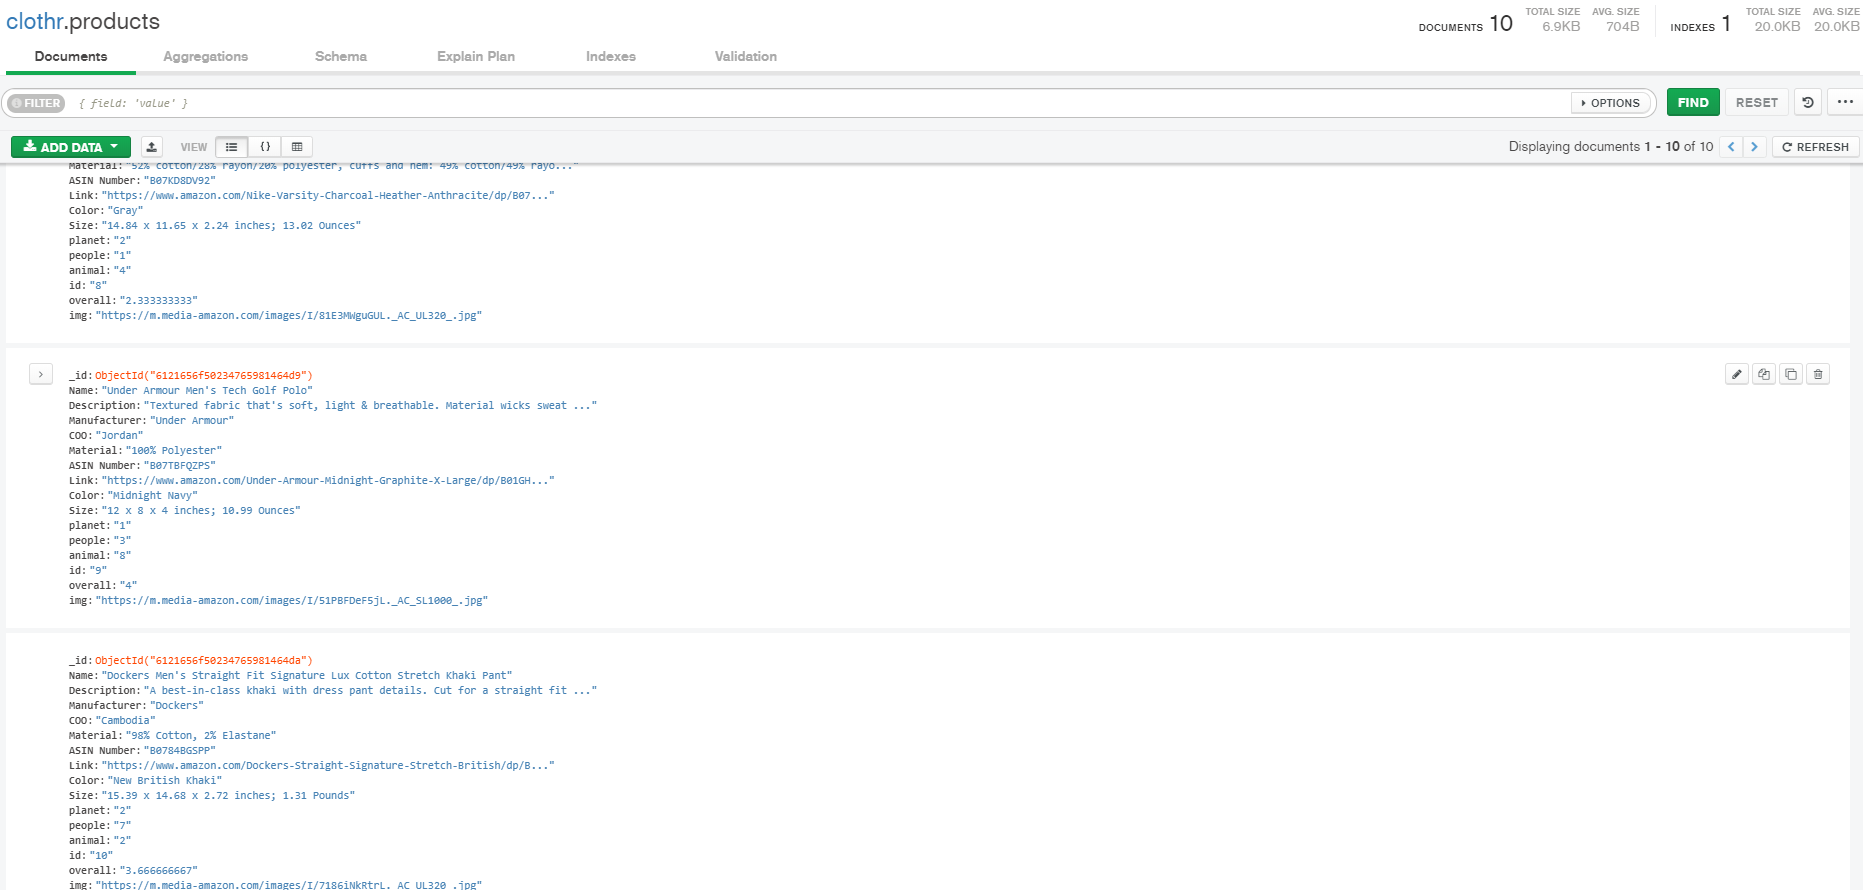Click the FILTER info badge
Viewport: 1863px width, 890px height.
click(x=36, y=103)
